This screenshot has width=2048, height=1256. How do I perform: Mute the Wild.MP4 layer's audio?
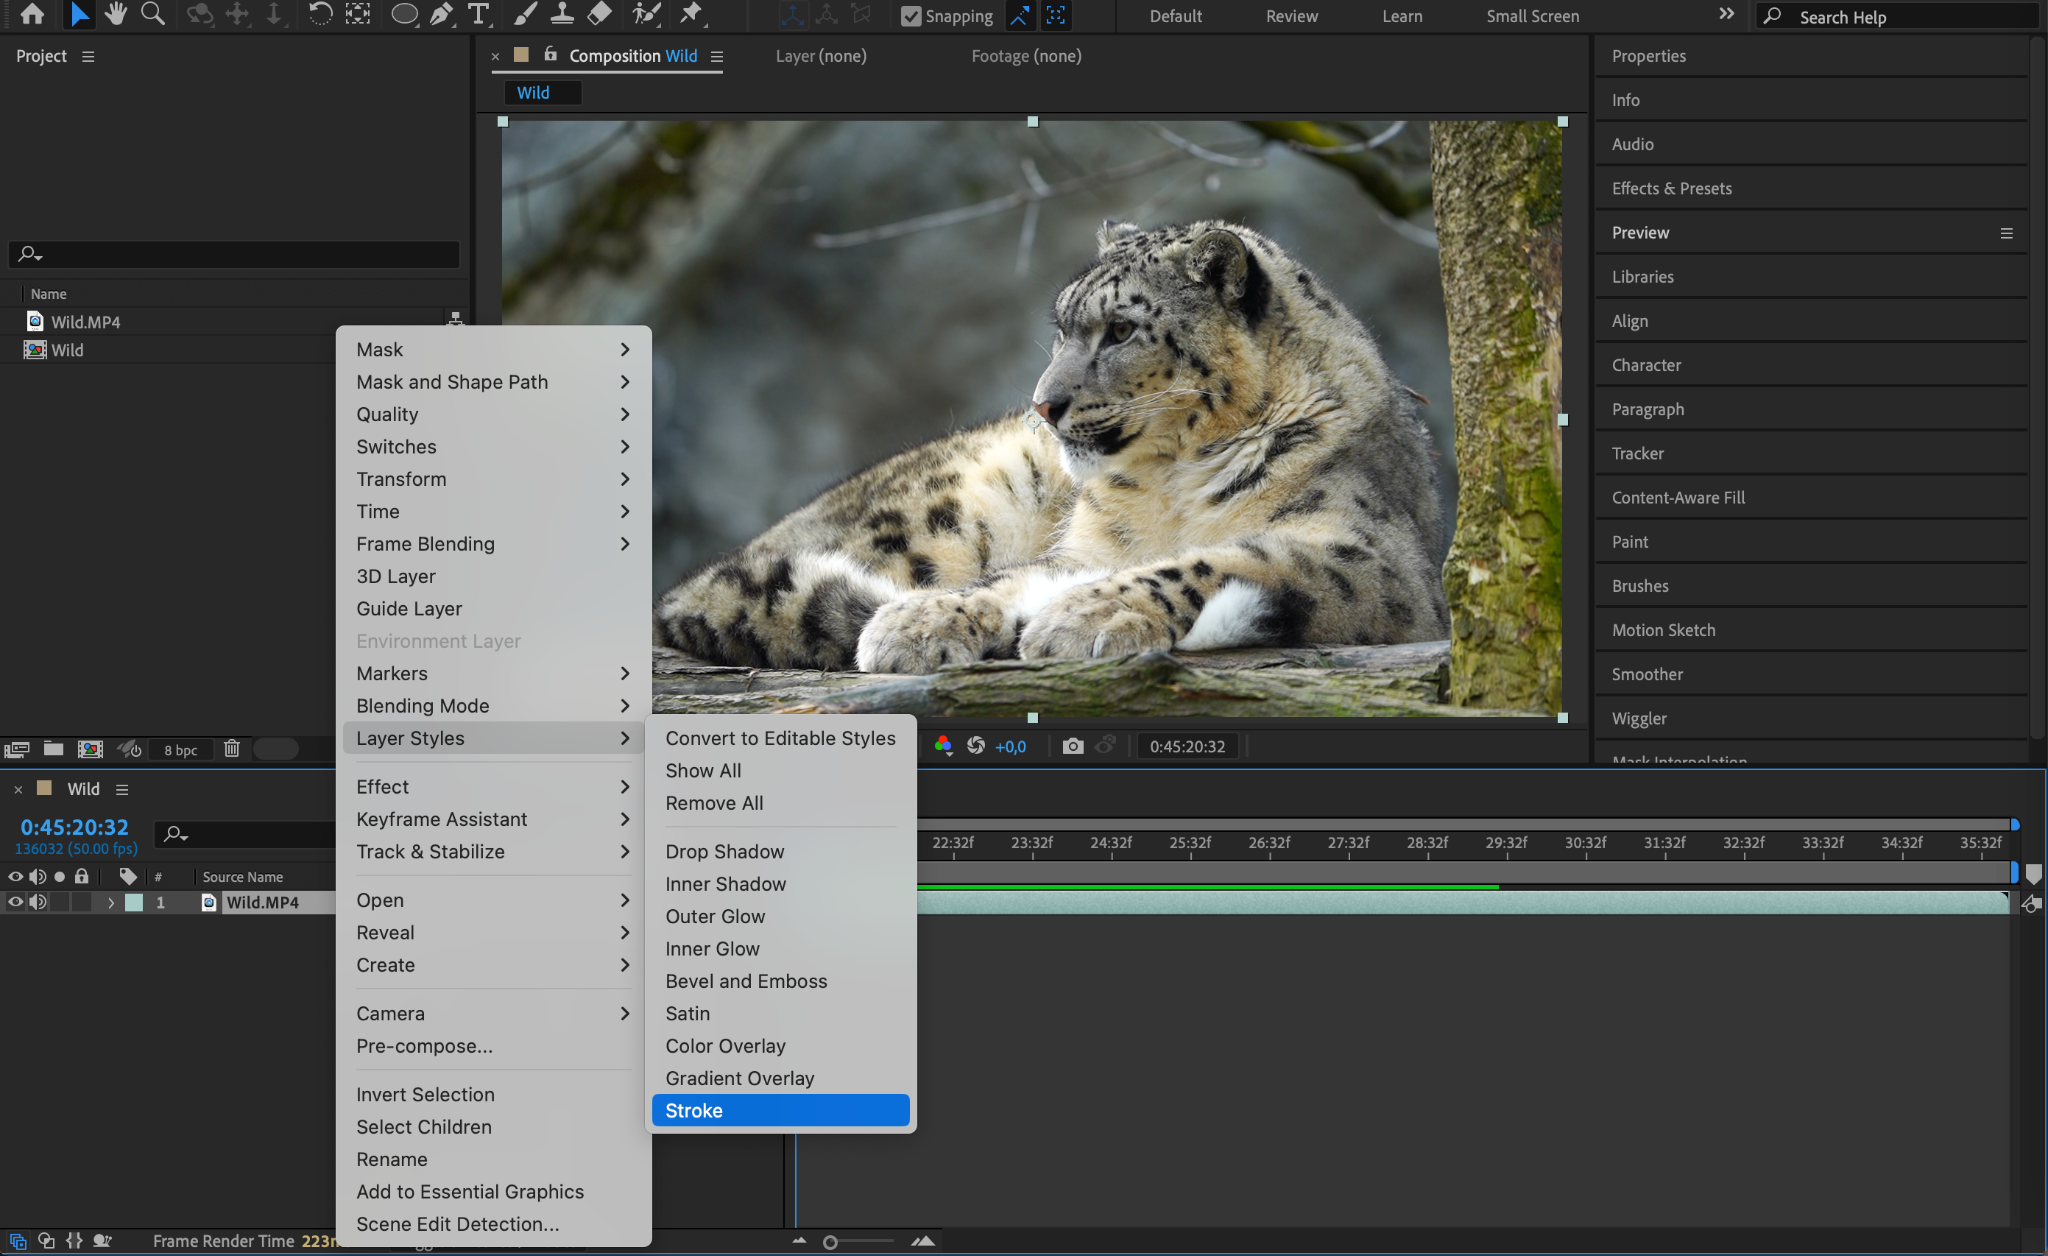click(x=38, y=902)
